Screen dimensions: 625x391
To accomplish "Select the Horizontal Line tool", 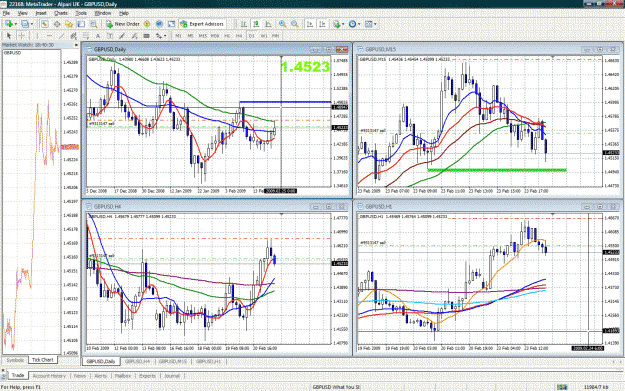I will [49, 36].
